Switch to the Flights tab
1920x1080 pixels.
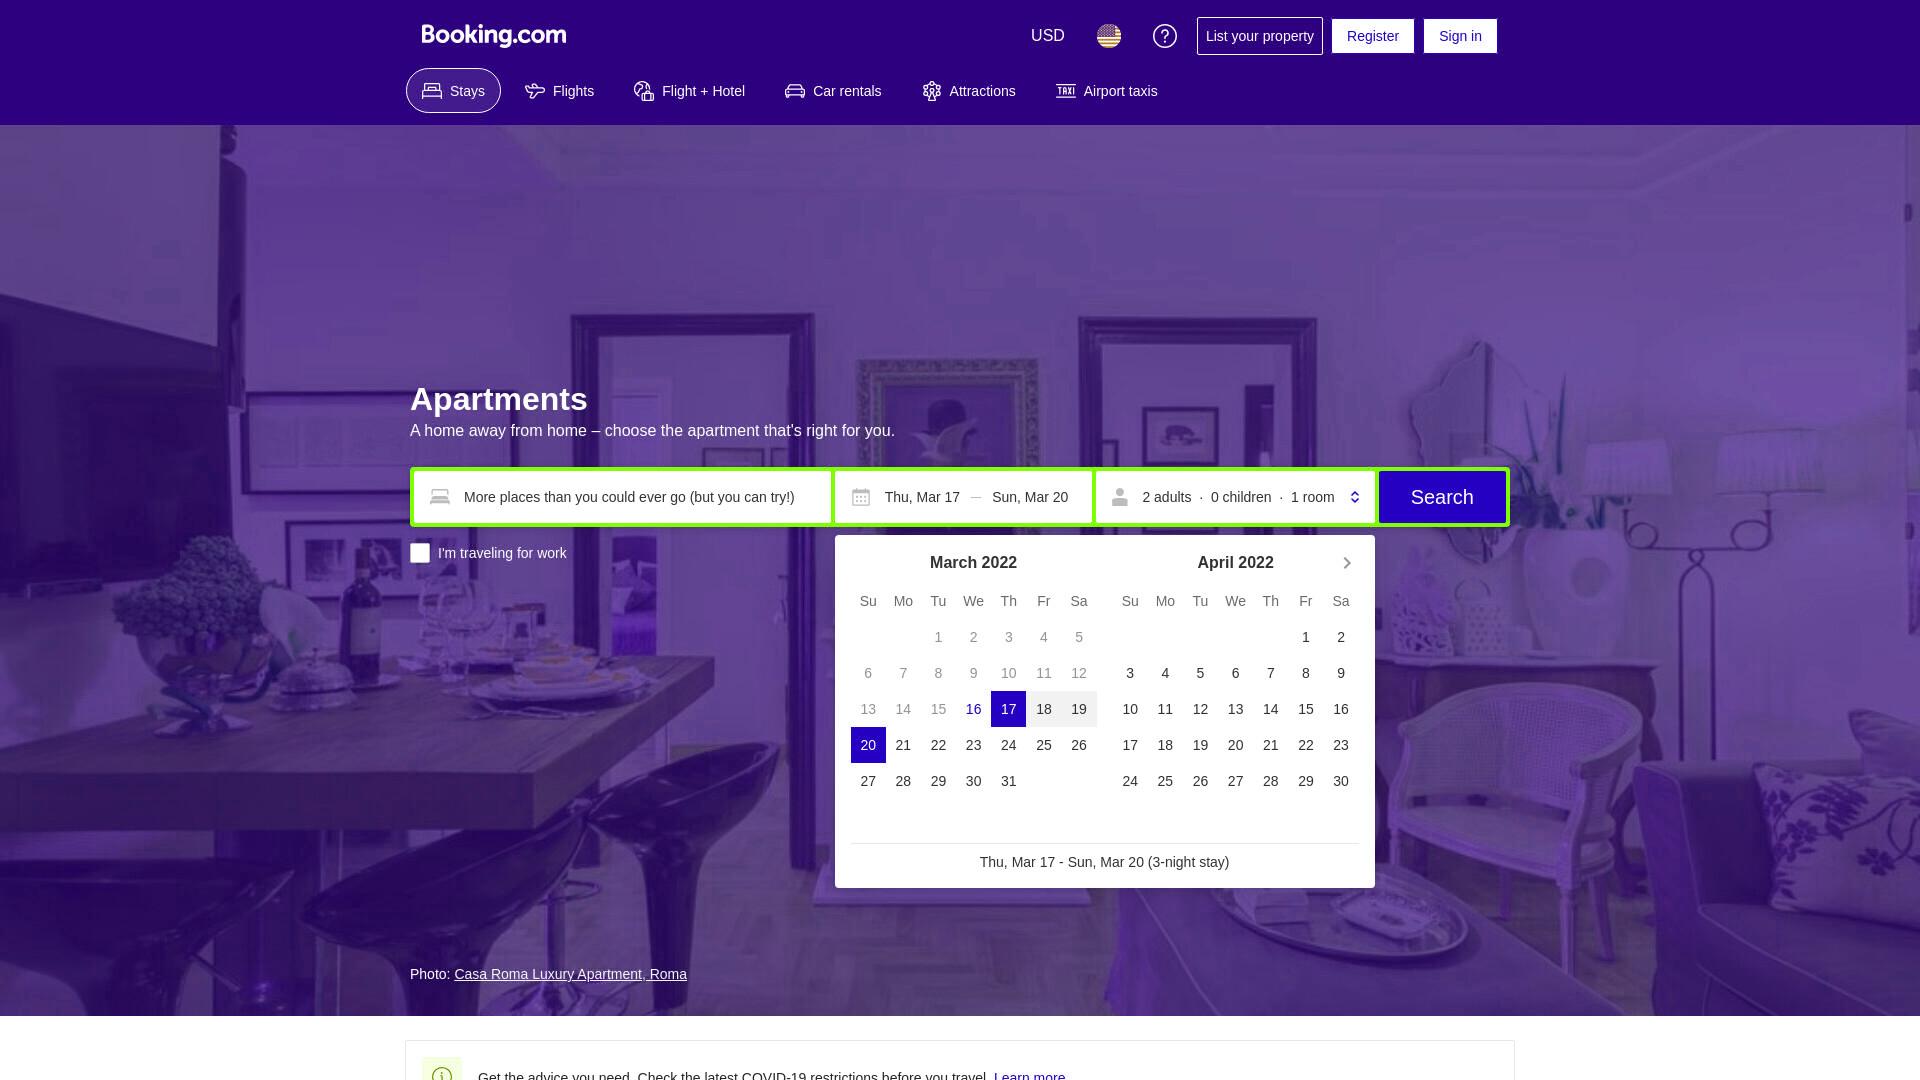click(x=560, y=91)
